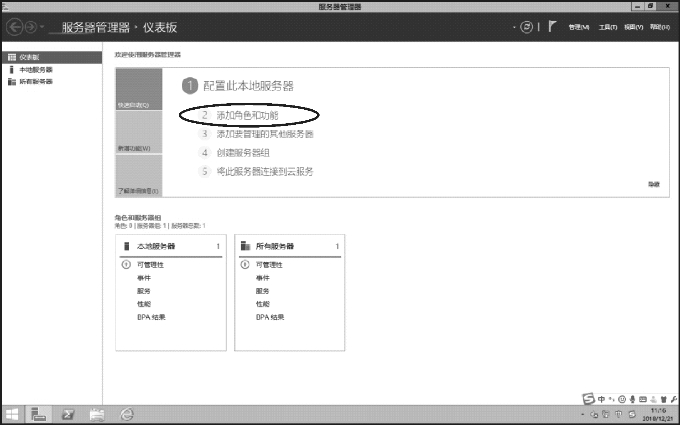Open 服务 in the 本地服务器 tile
The width and height of the screenshot is (680, 425).
point(144,291)
